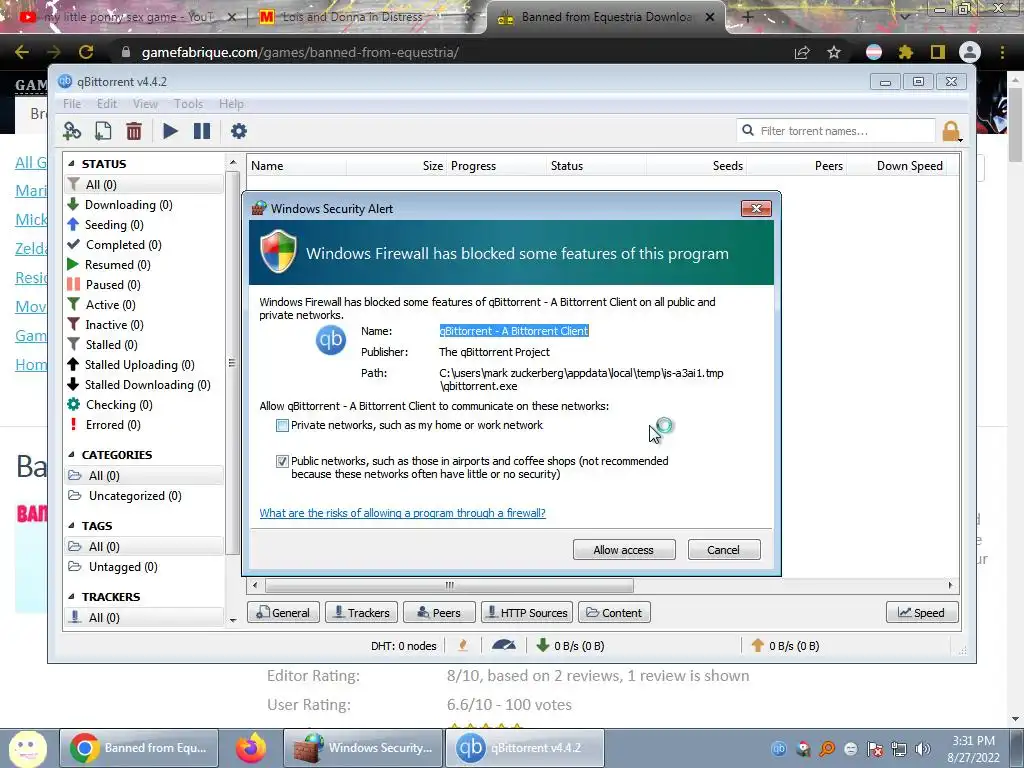Open the Chrome tab search dropdown arrow
Image resolution: width=1024 pixels, height=768 pixels.
click(x=904, y=17)
